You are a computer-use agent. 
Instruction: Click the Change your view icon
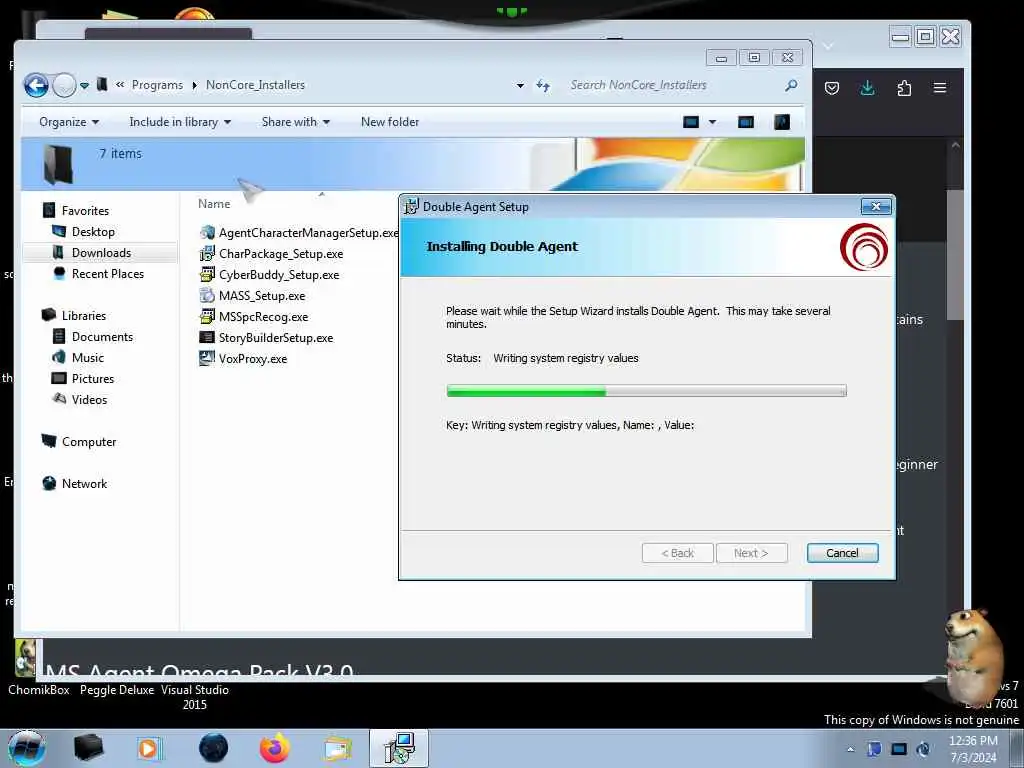pyautogui.click(x=691, y=122)
